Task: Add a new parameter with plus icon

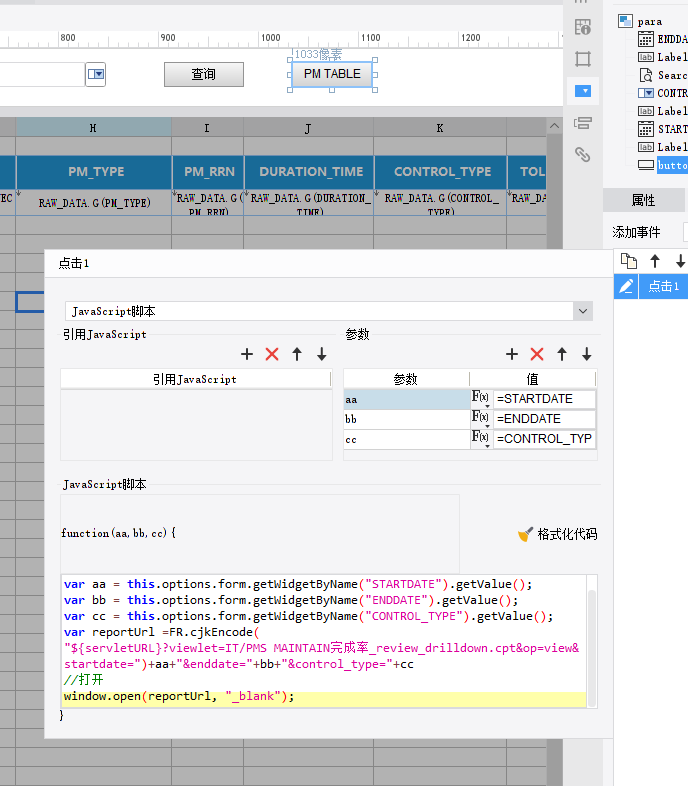Action: pyautogui.click(x=511, y=354)
